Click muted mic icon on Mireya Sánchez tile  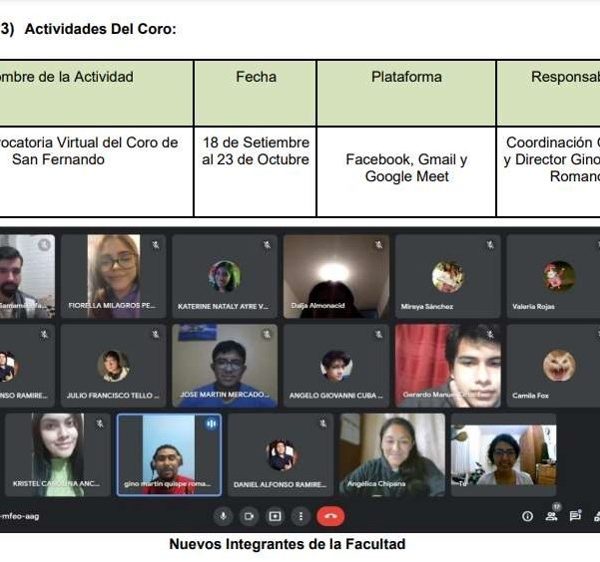pyautogui.click(x=490, y=245)
